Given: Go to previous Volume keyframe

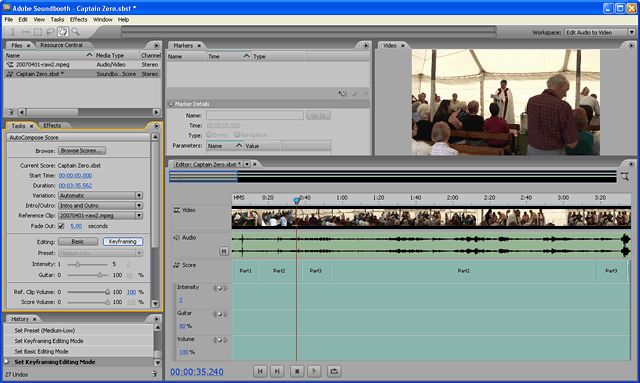Looking at the screenshot, I should [214, 340].
